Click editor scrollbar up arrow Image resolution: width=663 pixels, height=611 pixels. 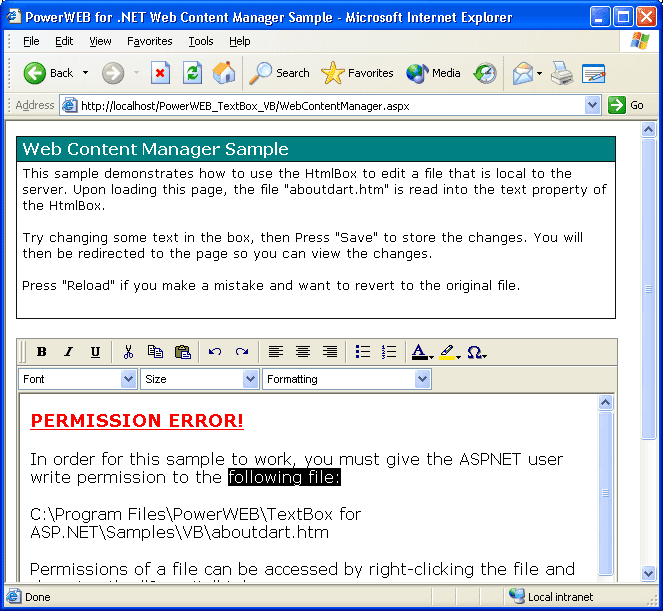pos(605,403)
